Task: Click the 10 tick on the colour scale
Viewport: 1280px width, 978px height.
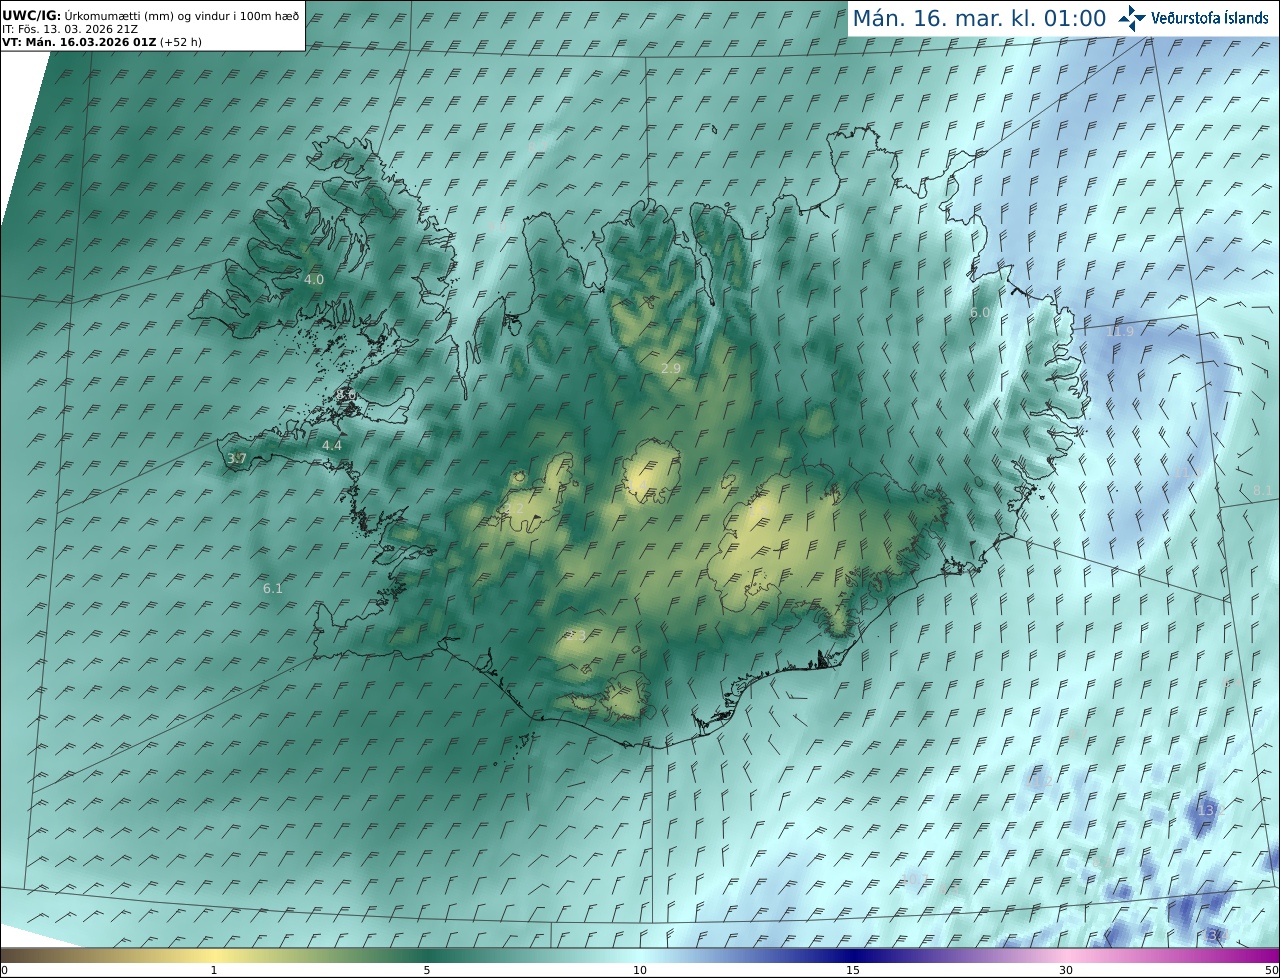Action: coord(640,970)
